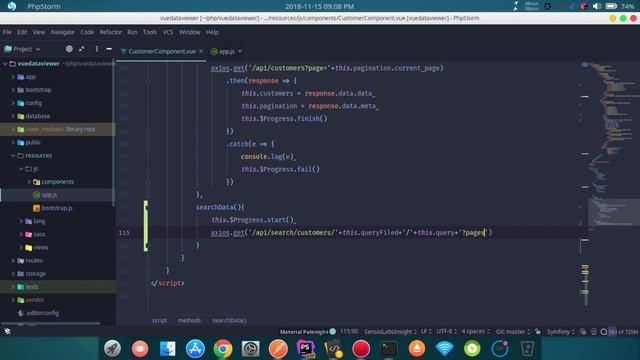This screenshot has height=360, width=640.
Task: Open the File menu
Action: (7, 32)
